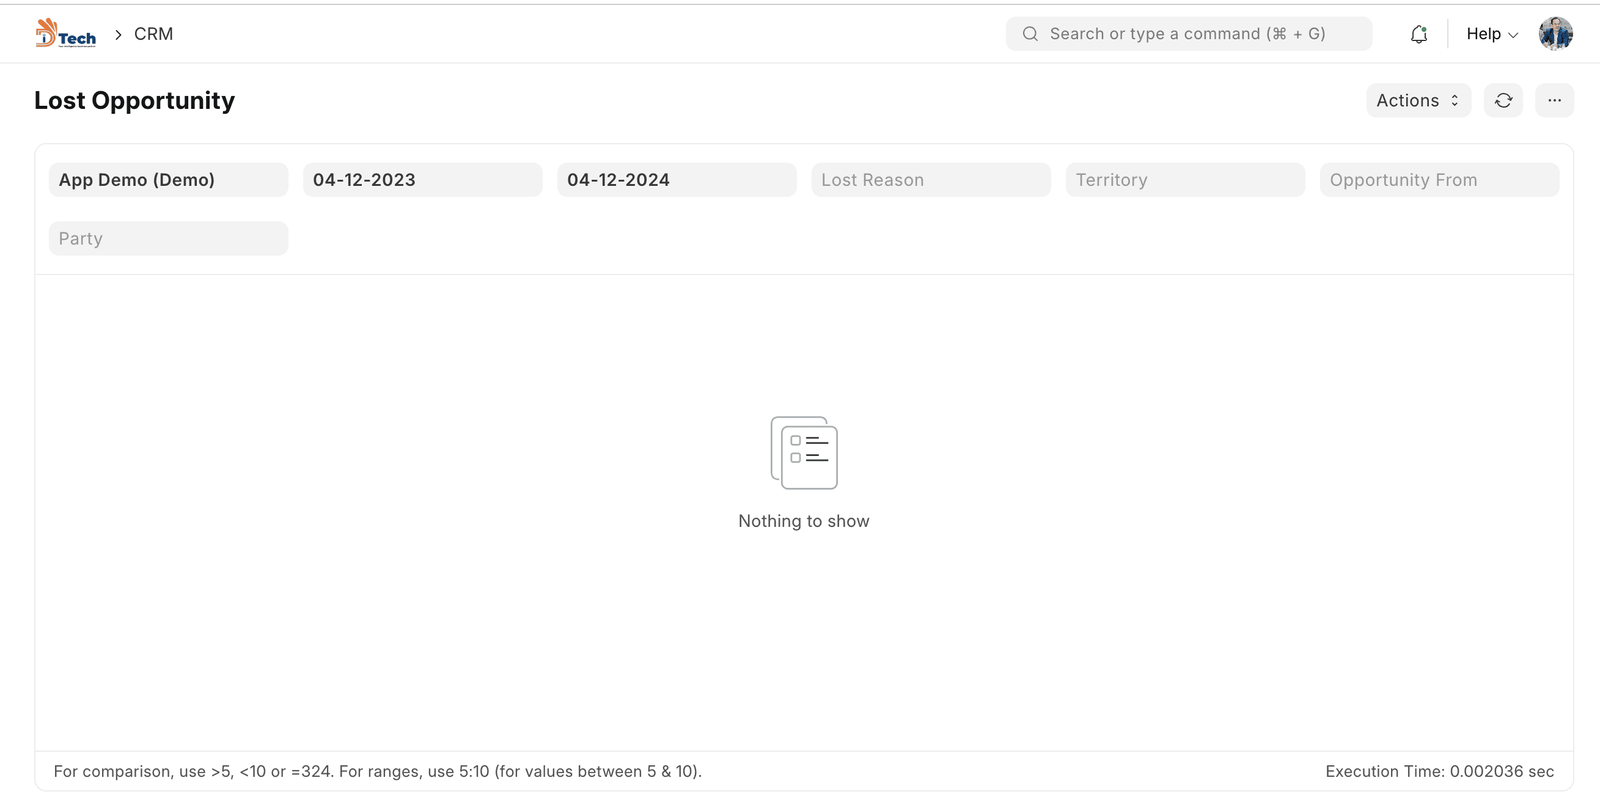Refresh the Lost Opportunity report
The height and width of the screenshot is (802, 1600).
1503,100
